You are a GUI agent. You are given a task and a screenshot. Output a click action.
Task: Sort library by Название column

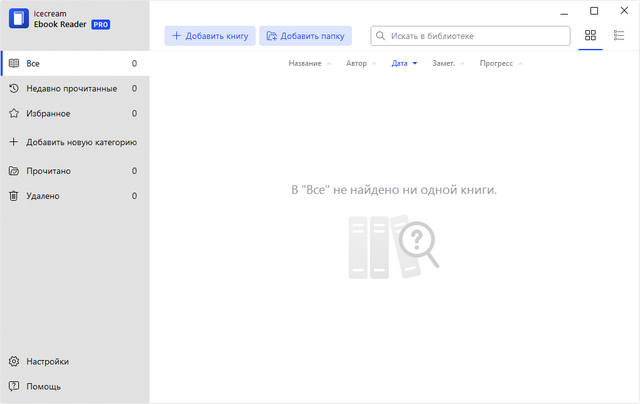305,63
